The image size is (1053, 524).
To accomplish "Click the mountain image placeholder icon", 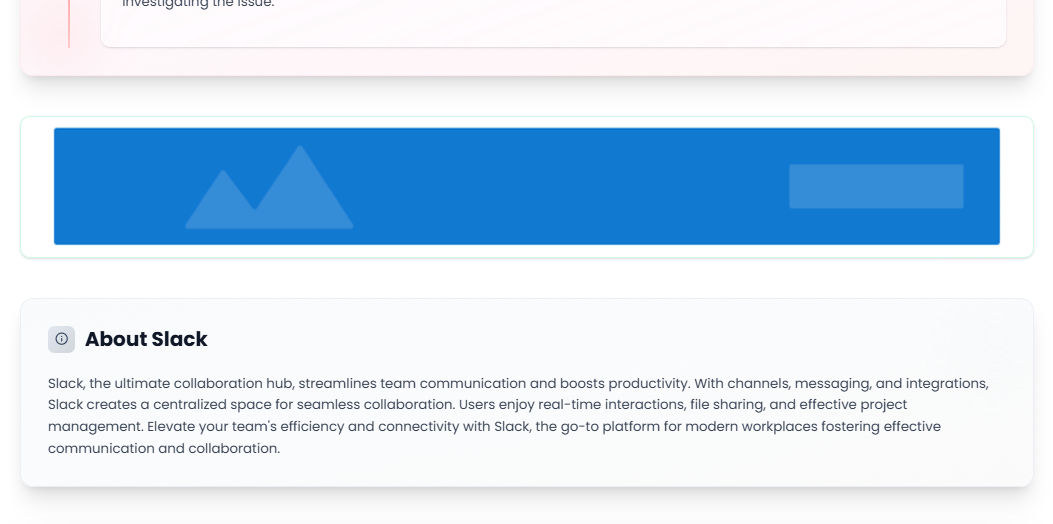I will click(x=269, y=190).
